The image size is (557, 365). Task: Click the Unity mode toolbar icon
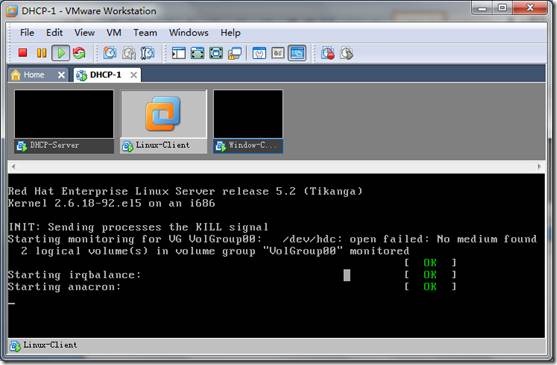[235, 53]
